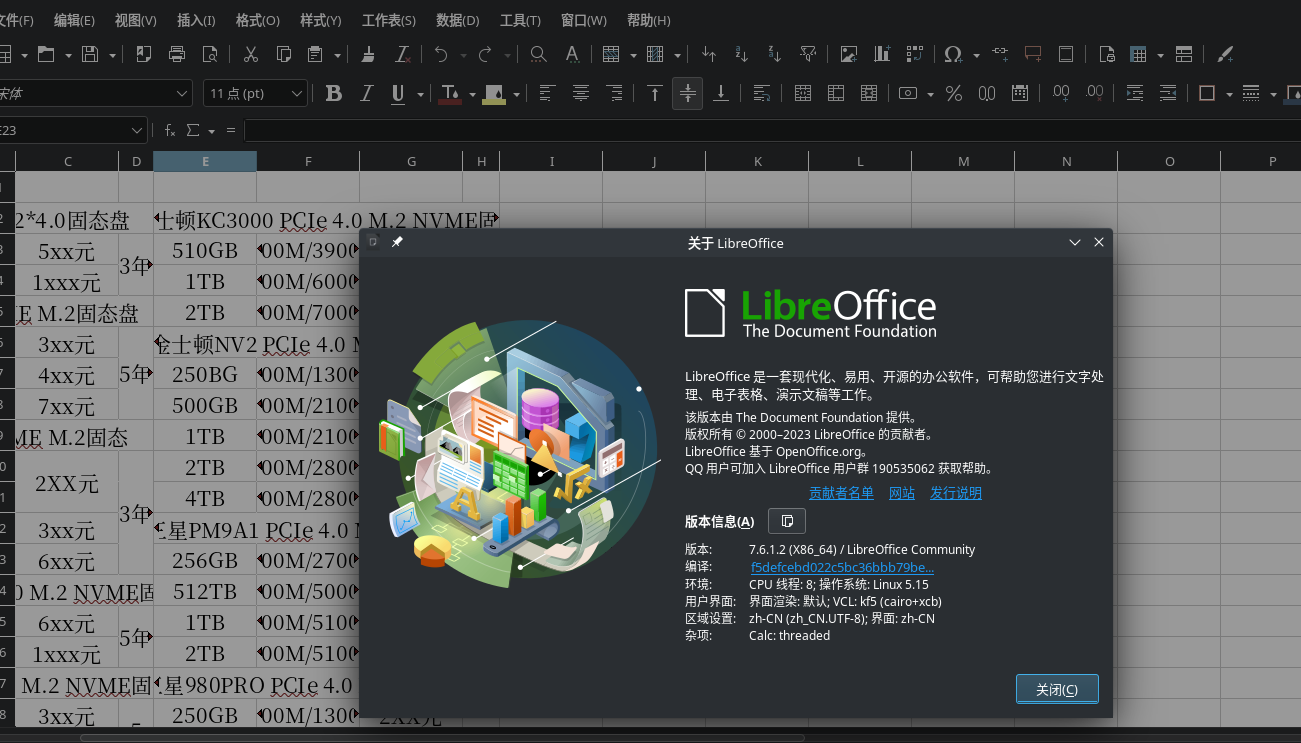Open the font size dropdown
Image resolution: width=1301 pixels, height=743 pixels.
(296, 93)
